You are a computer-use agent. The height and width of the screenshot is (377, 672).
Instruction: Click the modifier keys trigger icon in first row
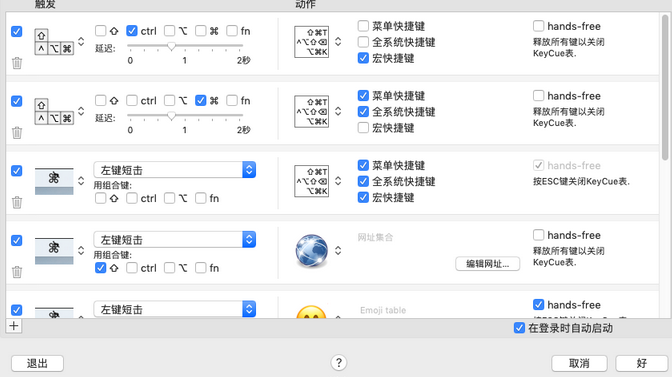pos(54,42)
